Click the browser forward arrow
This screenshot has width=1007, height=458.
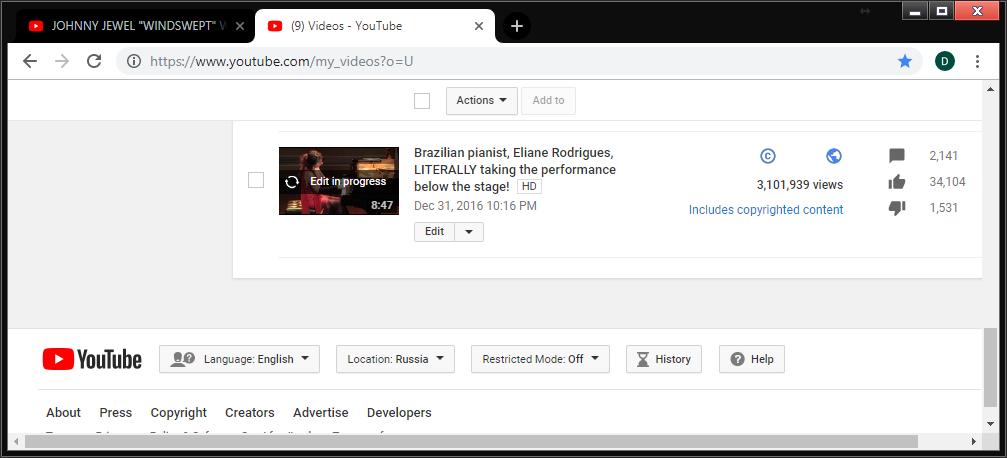point(62,61)
